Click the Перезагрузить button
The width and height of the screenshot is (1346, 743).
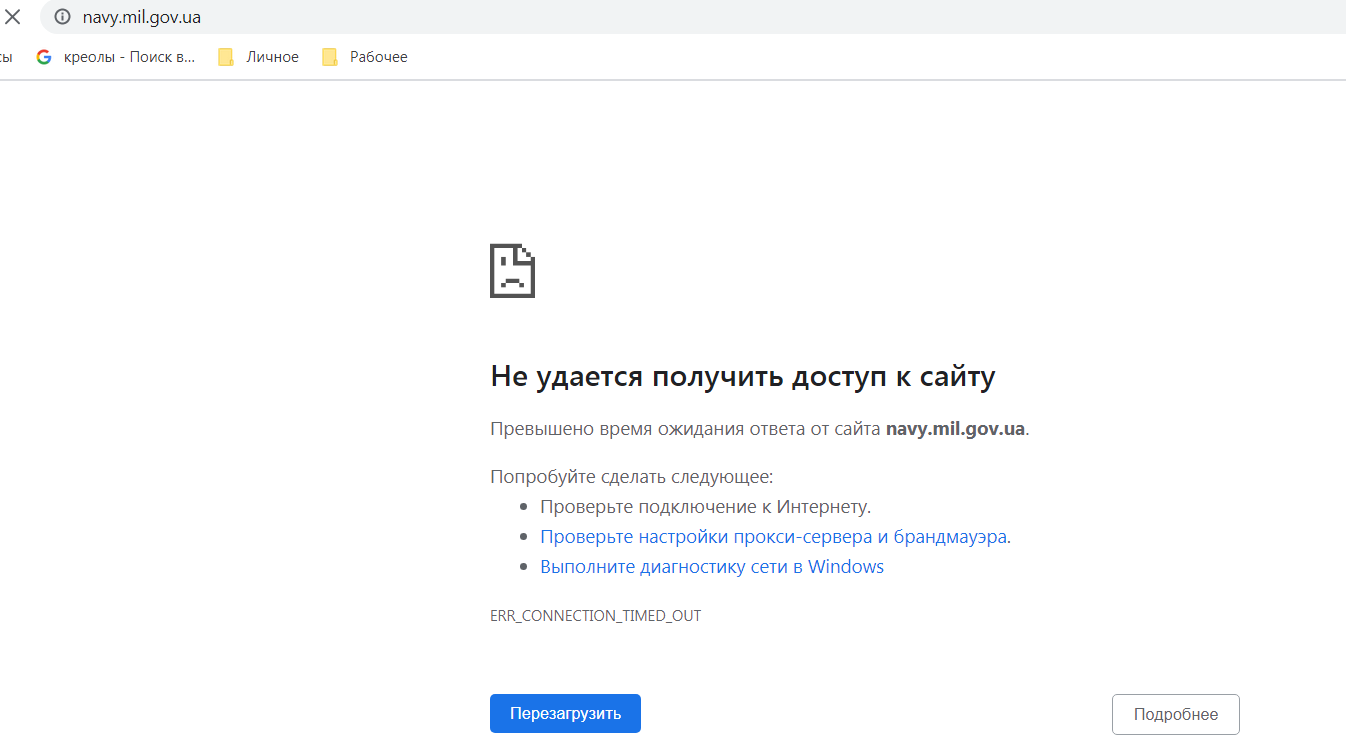tap(565, 713)
